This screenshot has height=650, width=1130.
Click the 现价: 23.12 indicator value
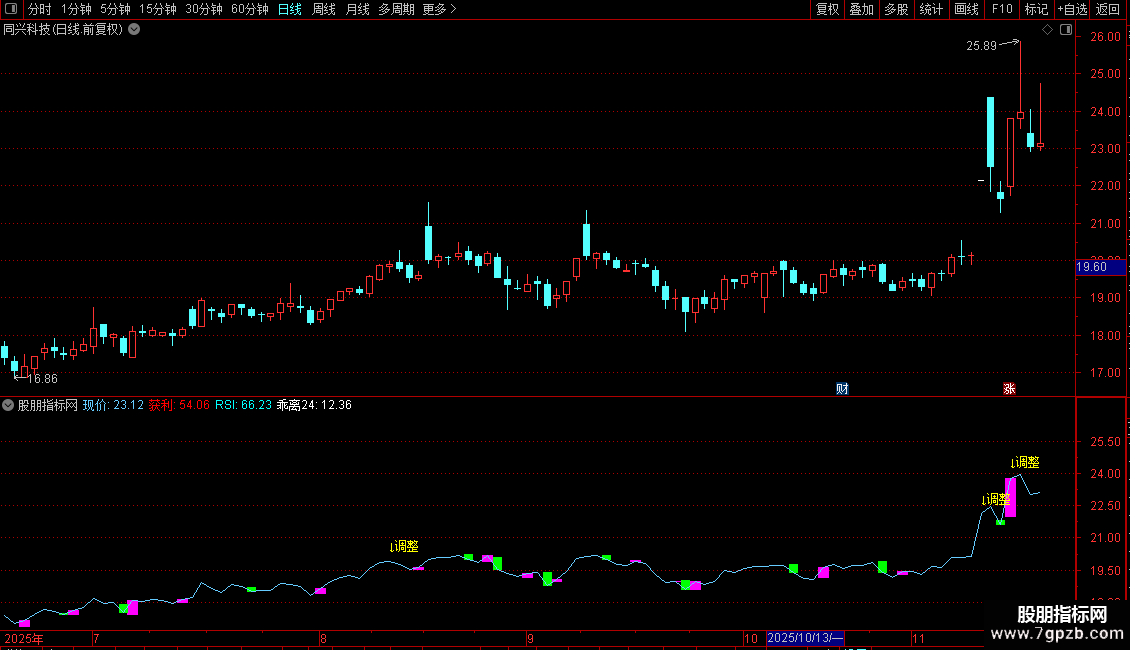113,405
